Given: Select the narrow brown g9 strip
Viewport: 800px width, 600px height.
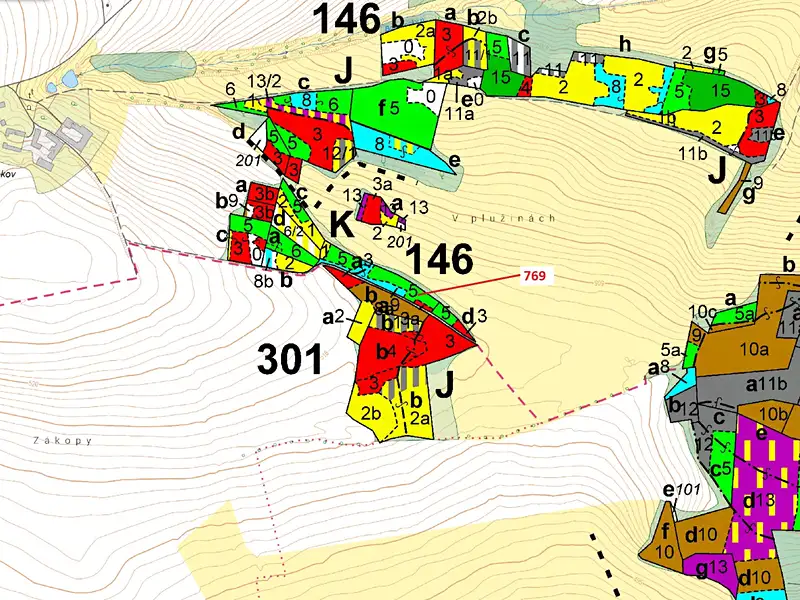Looking at the screenshot, I should click(x=734, y=188).
